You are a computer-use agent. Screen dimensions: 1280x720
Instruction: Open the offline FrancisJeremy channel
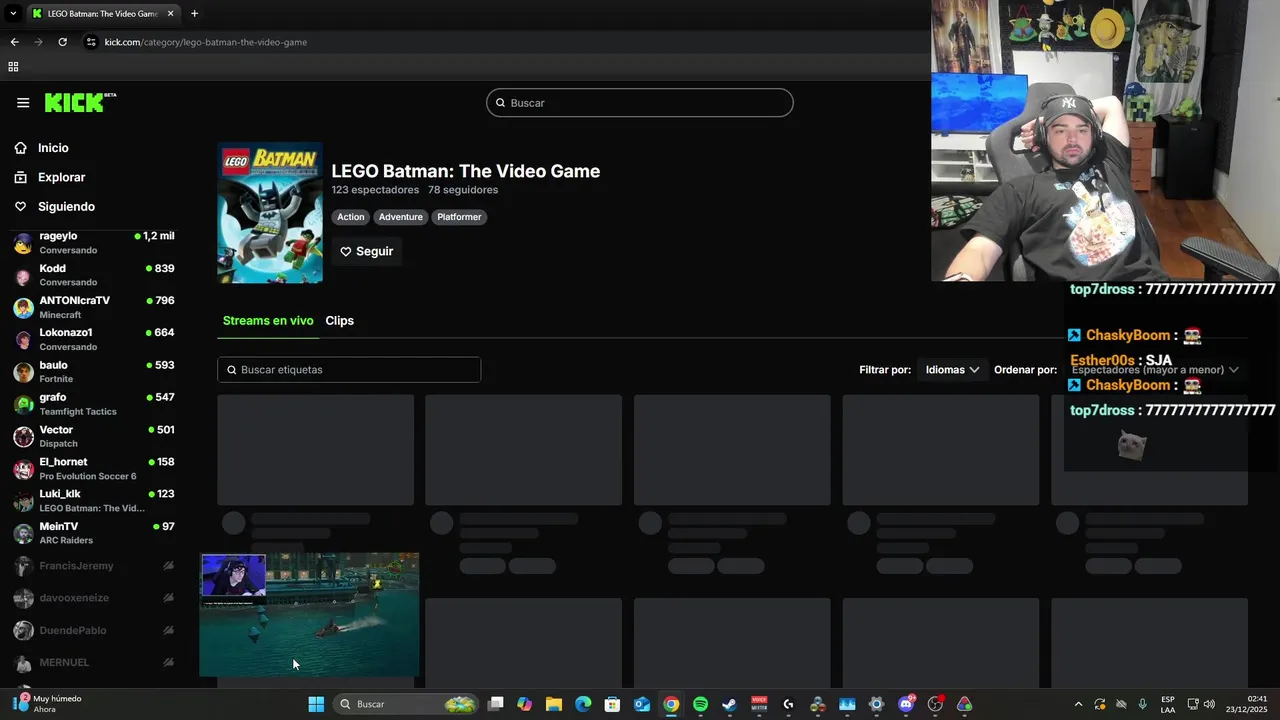tap(94, 566)
